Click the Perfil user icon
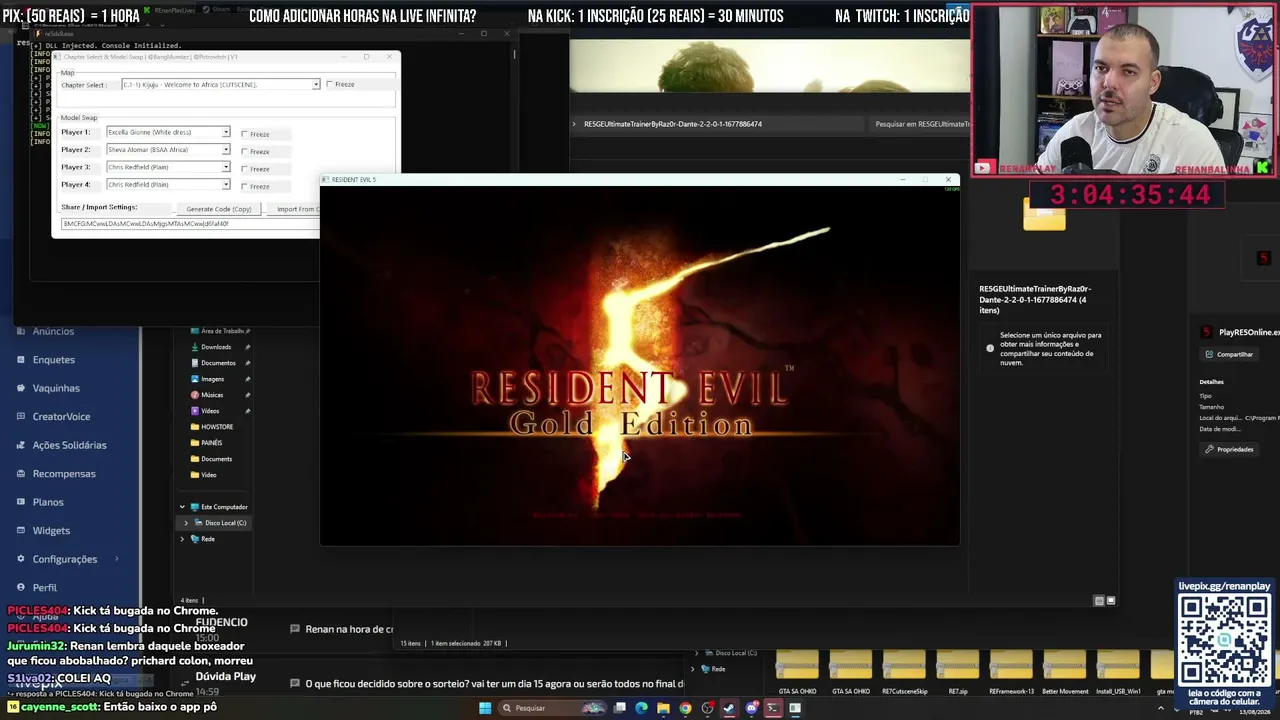Image resolution: width=1280 pixels, height=720 pixels. pyautogui.click(x=21, y=588)
